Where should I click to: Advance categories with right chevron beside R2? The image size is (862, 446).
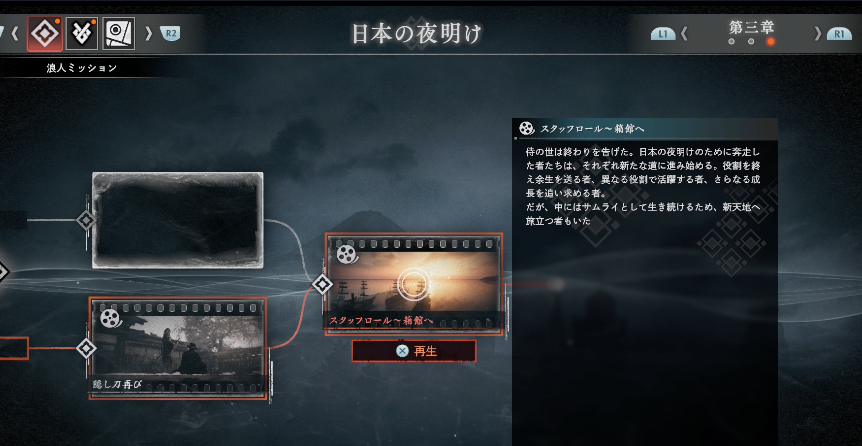coord(148,34)
